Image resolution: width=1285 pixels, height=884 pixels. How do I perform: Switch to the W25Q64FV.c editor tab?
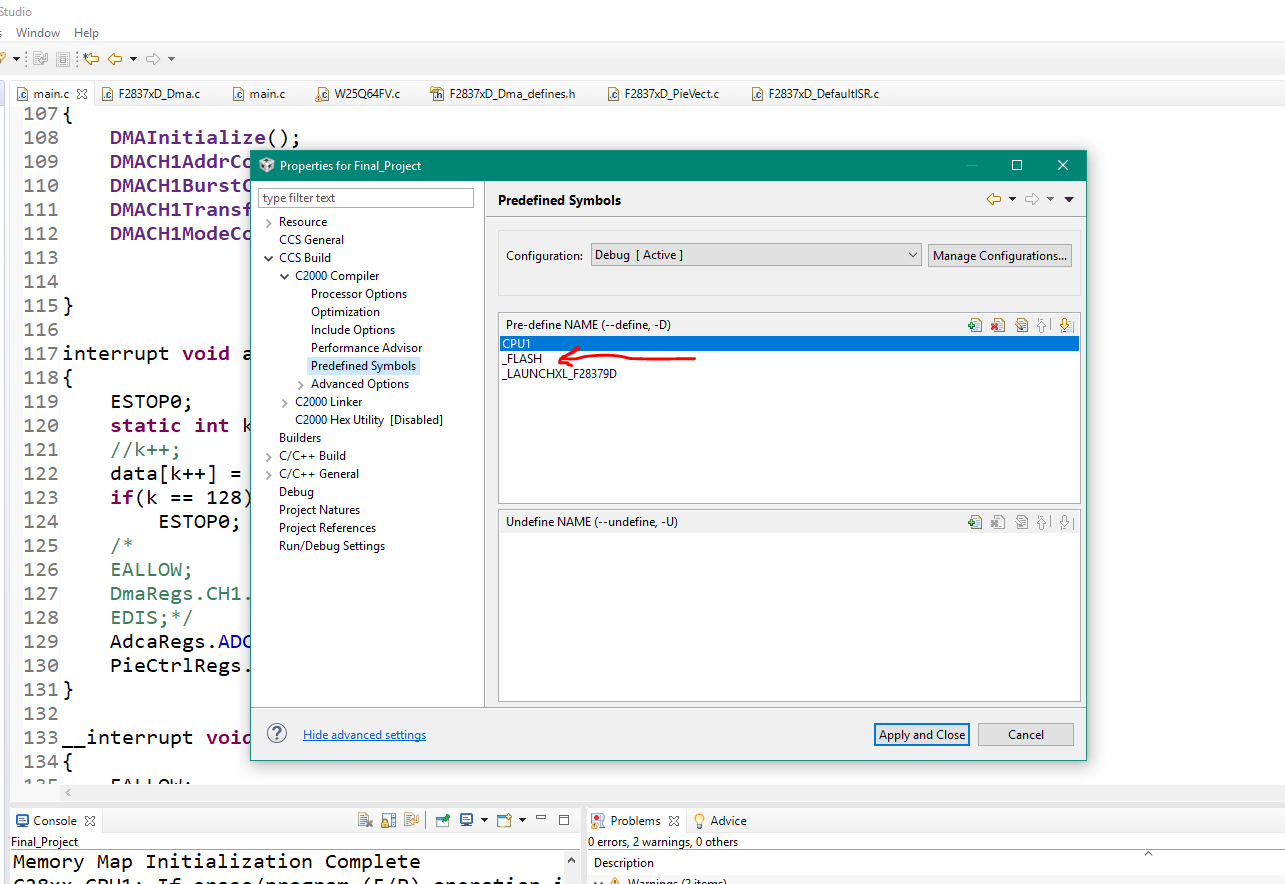click(366, 94)
